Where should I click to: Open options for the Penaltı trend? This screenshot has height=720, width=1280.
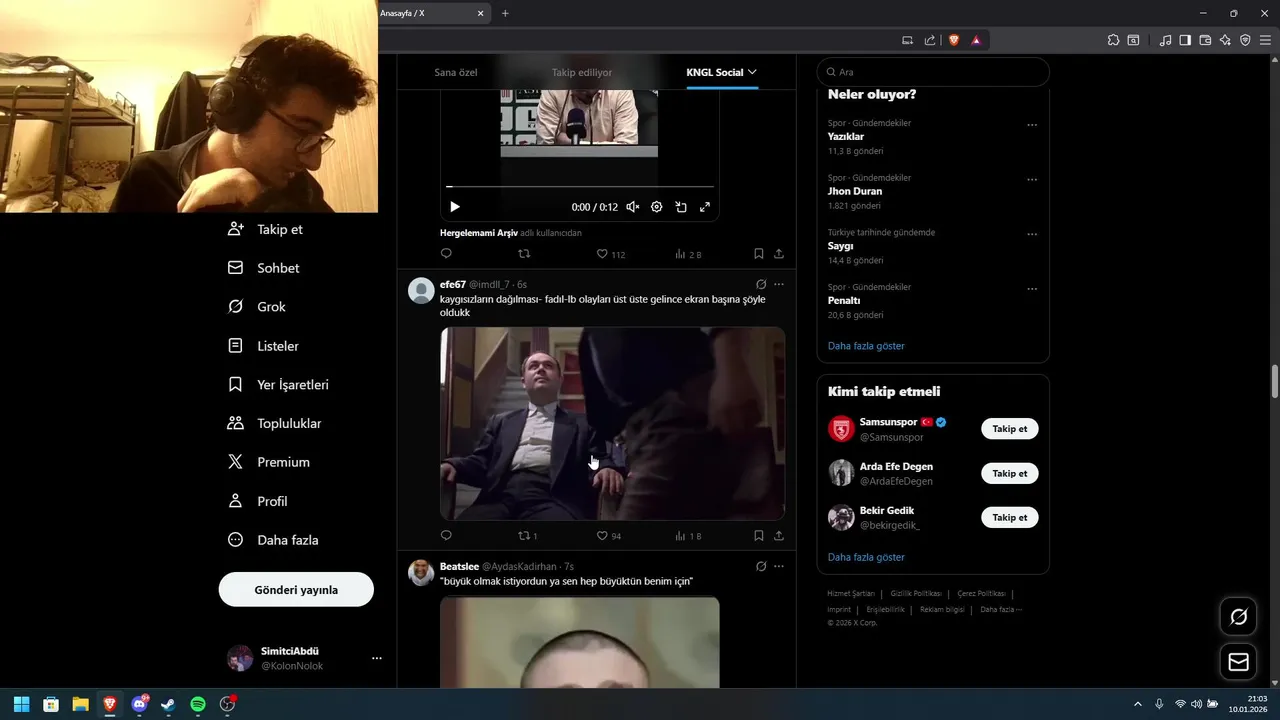pos(1032,289)
